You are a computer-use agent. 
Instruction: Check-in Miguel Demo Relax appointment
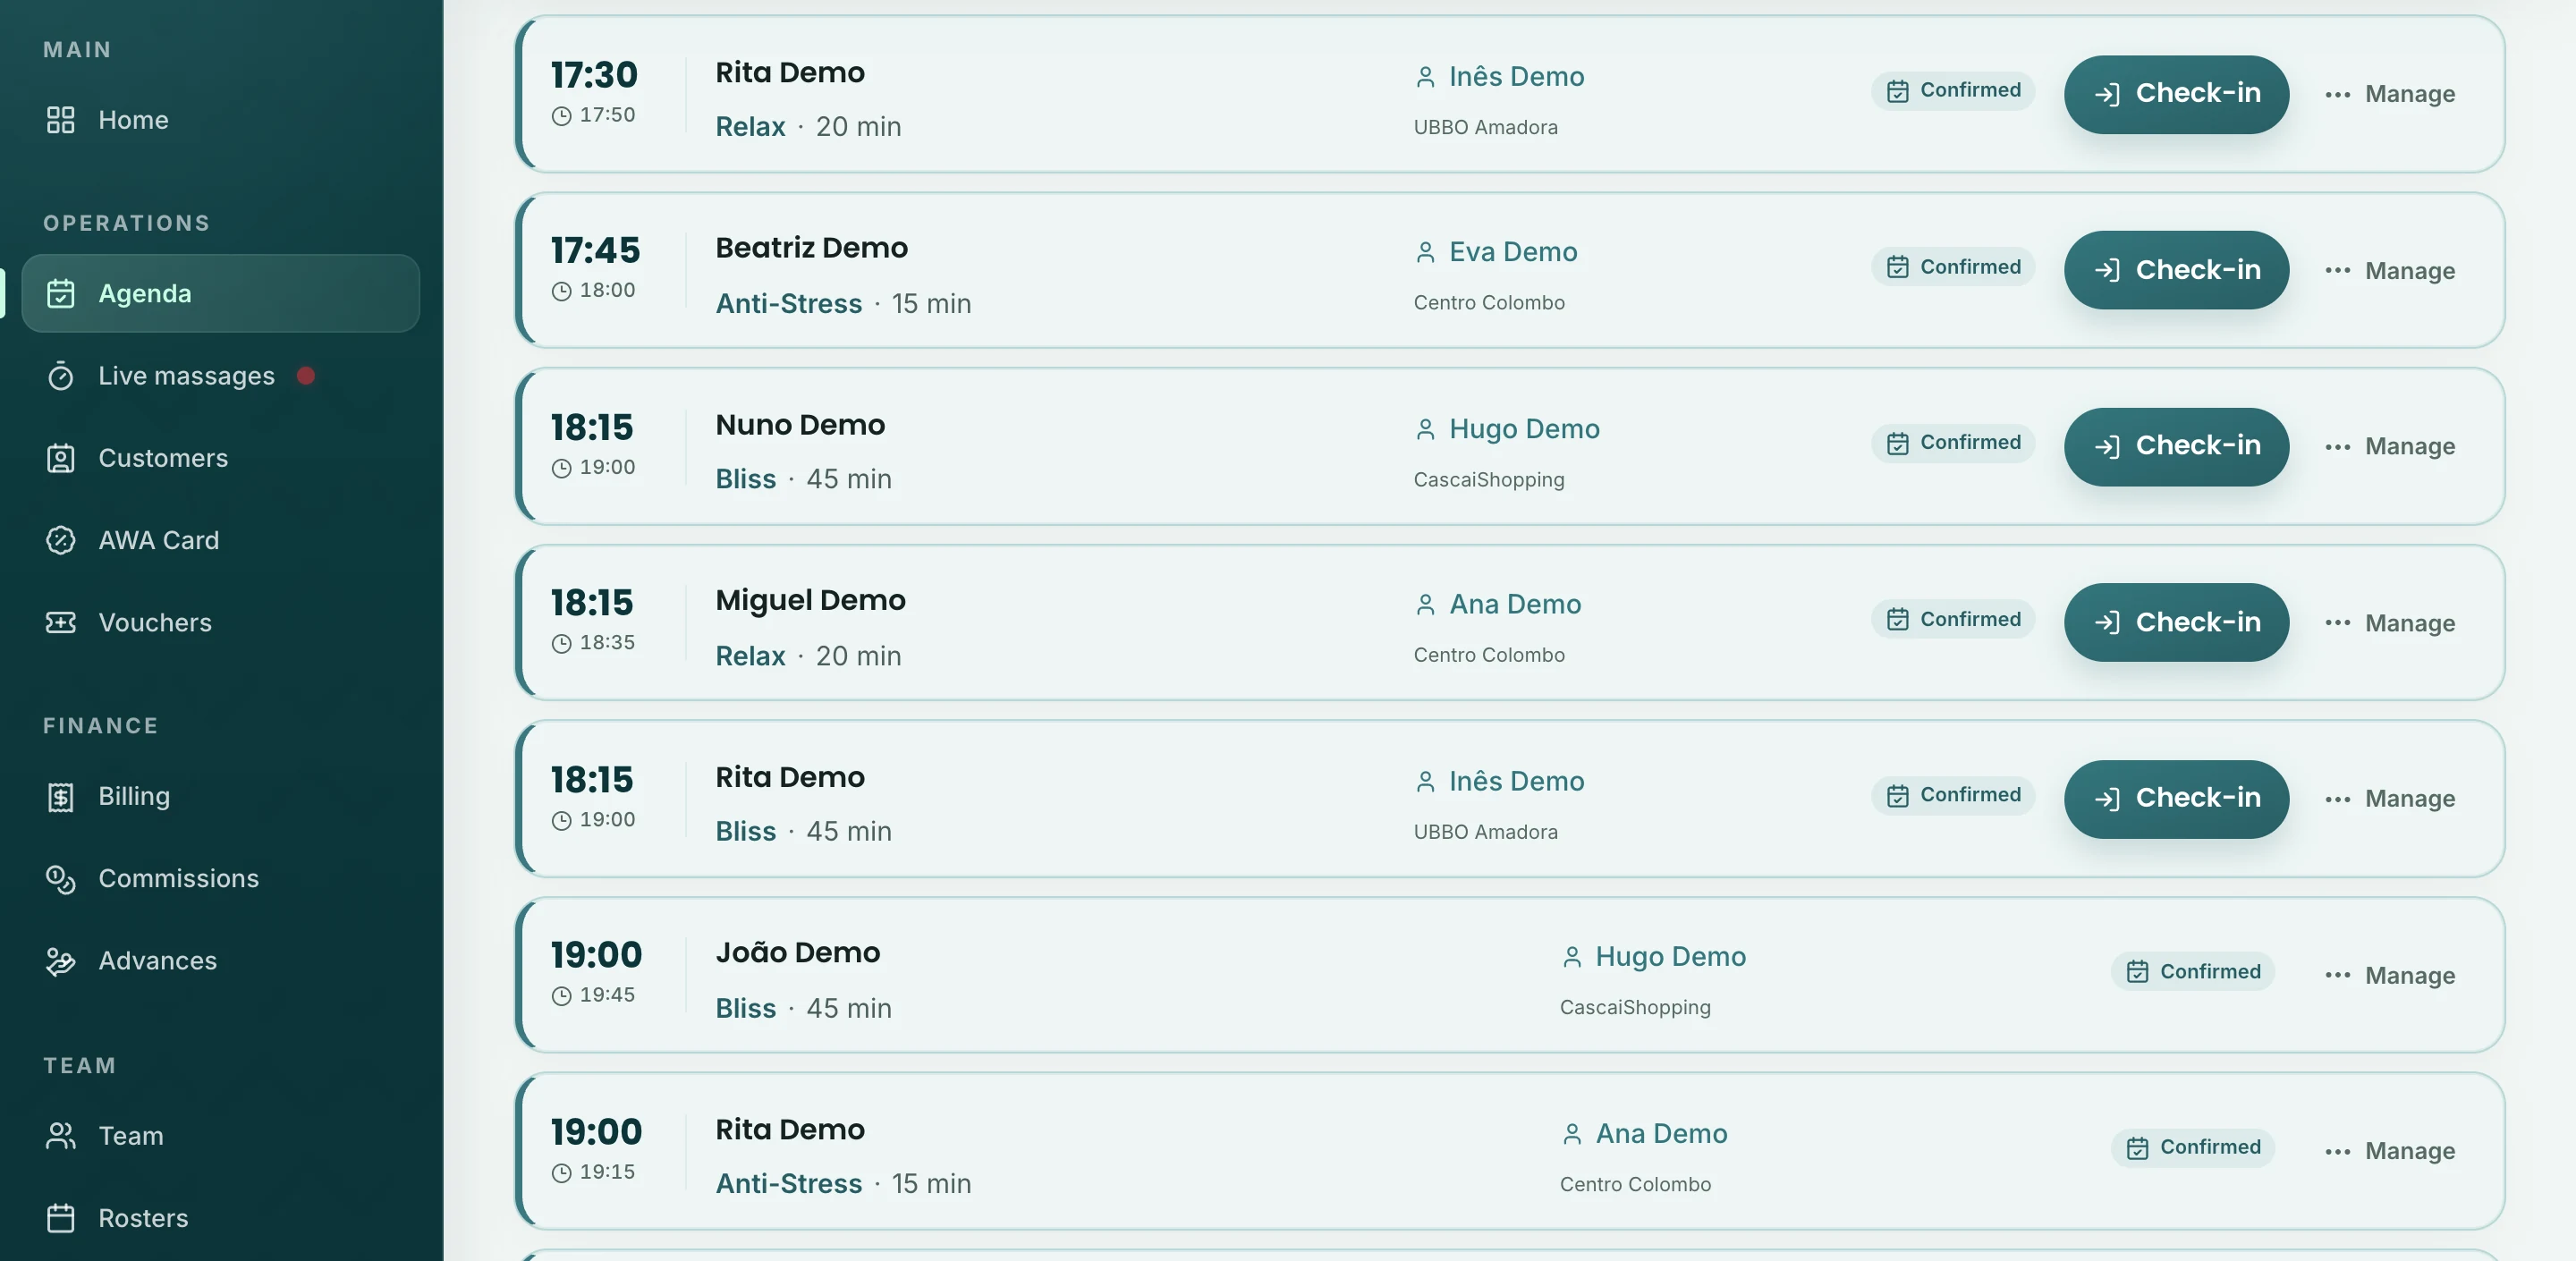2176,622
